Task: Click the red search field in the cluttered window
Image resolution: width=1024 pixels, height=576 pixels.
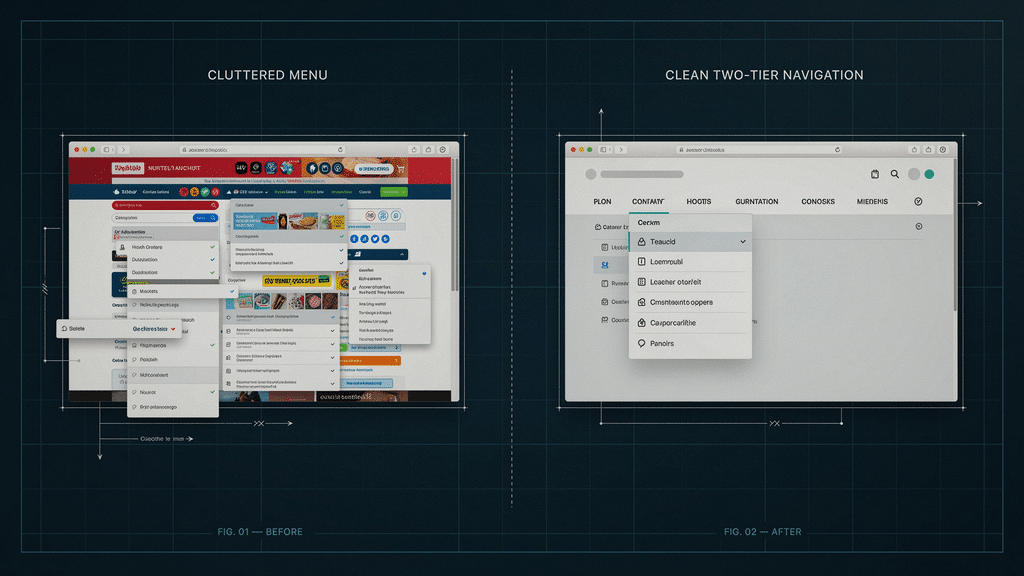Action: [165, 206]
